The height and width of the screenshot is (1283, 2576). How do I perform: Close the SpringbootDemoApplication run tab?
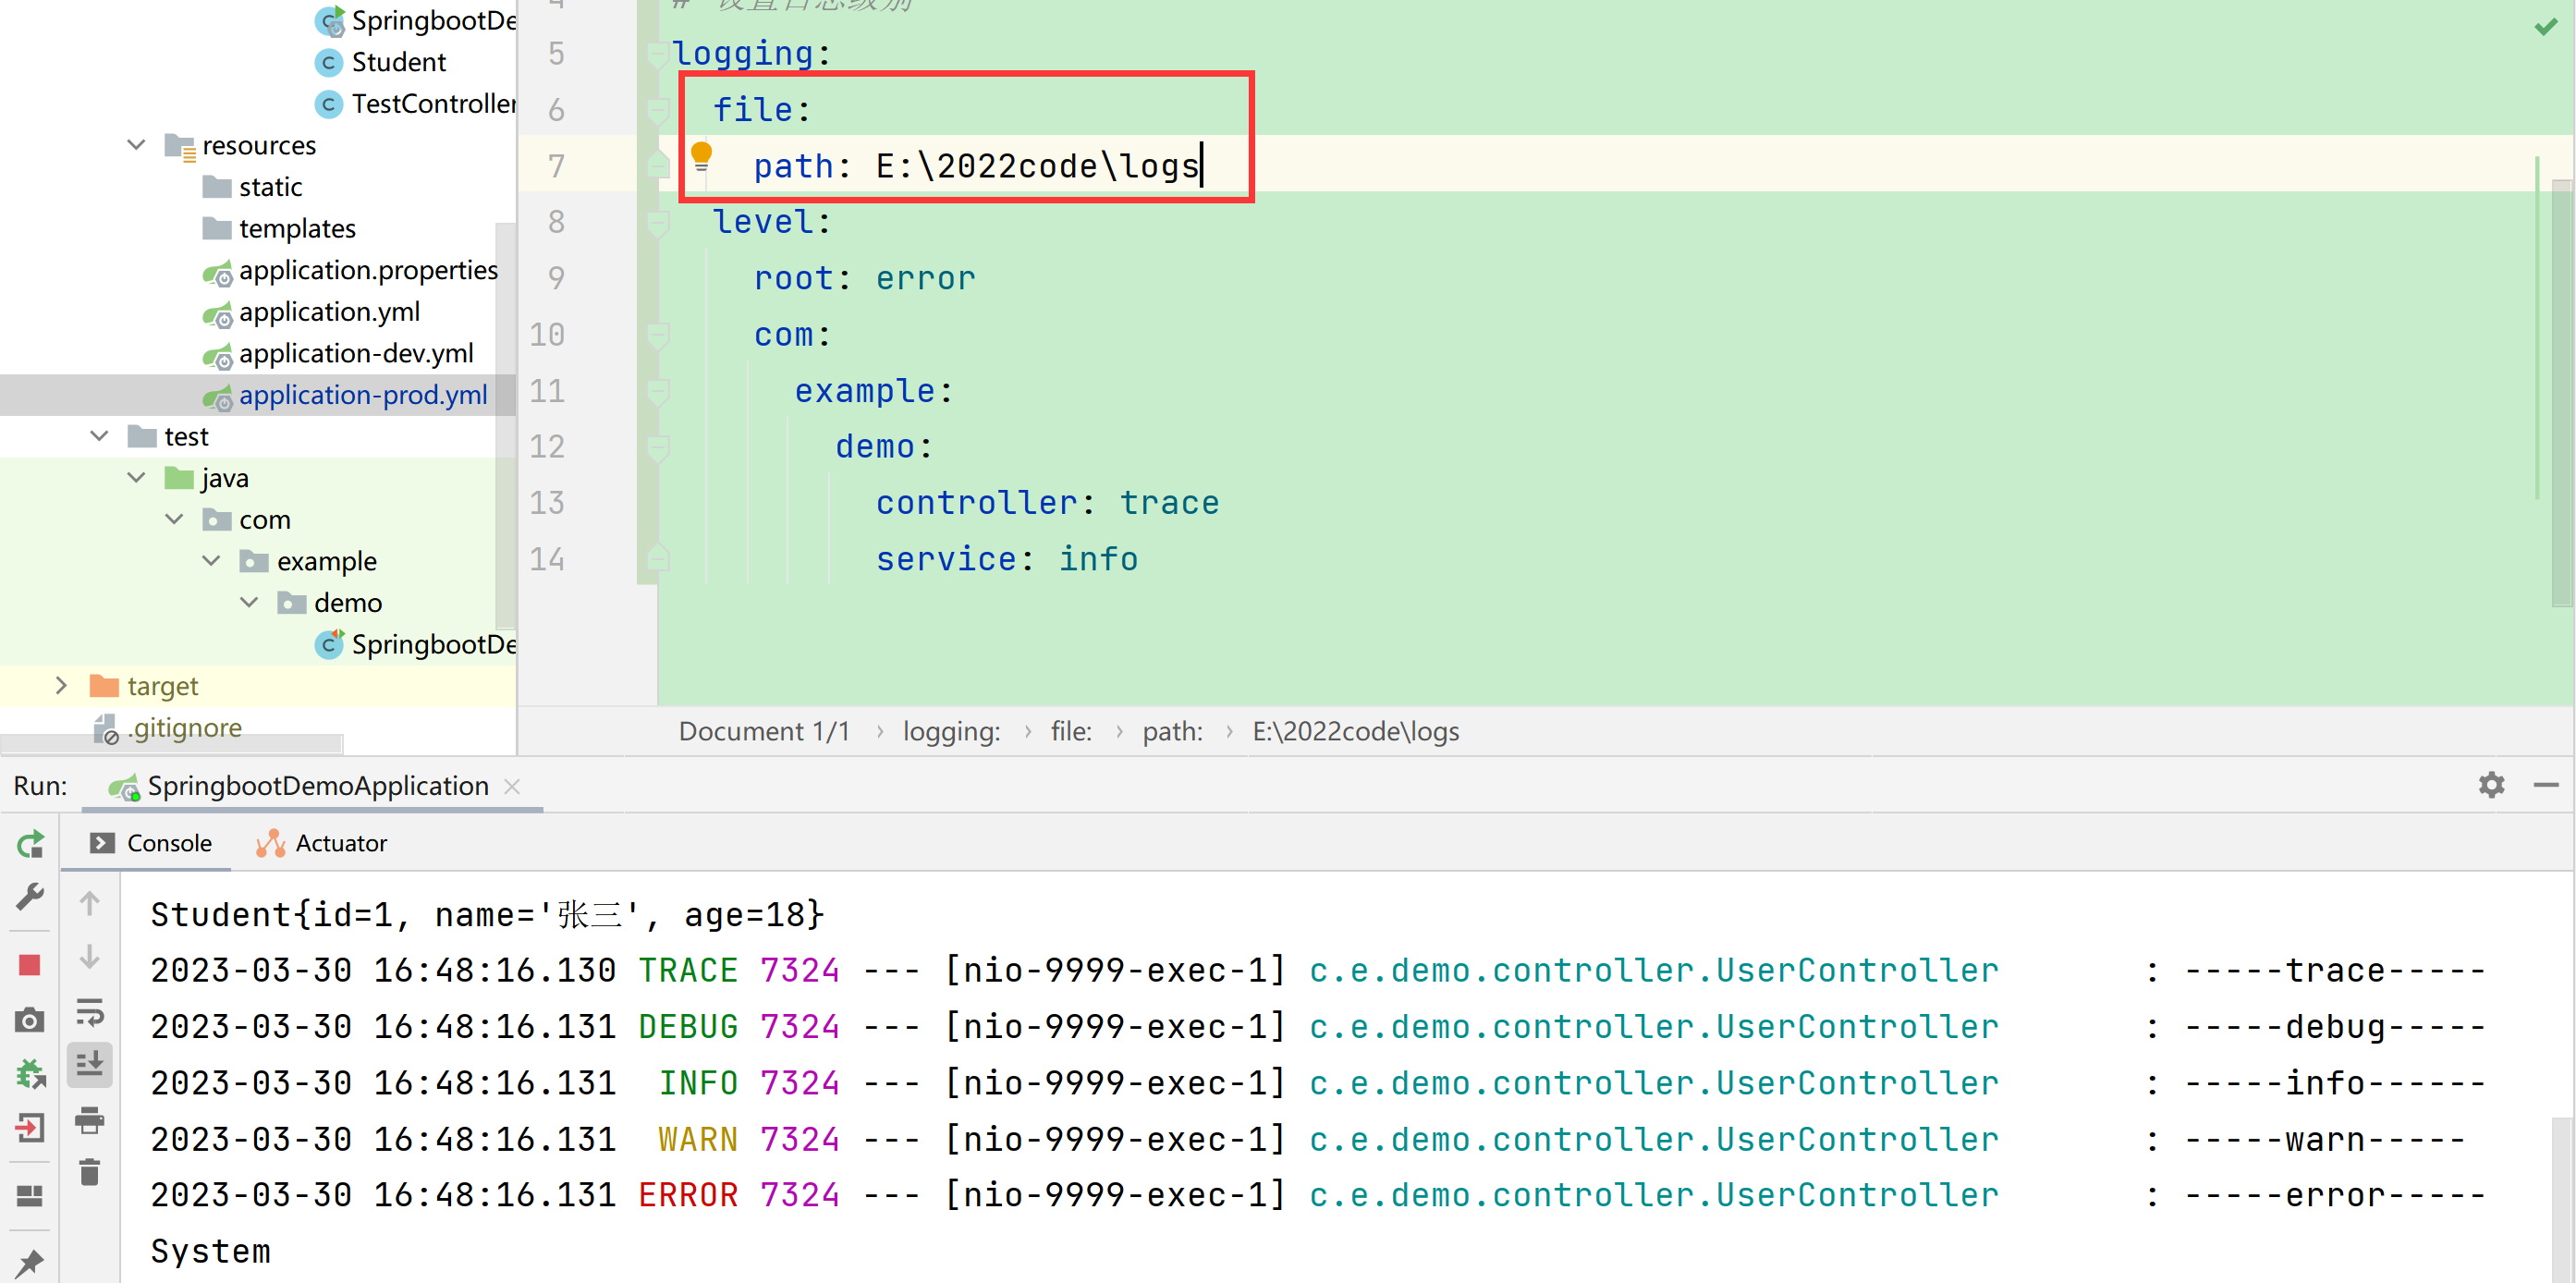(512, 786)
